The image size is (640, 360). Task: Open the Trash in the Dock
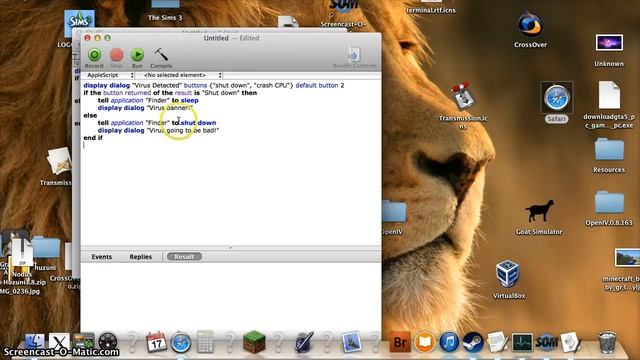(x=607, y=342)
